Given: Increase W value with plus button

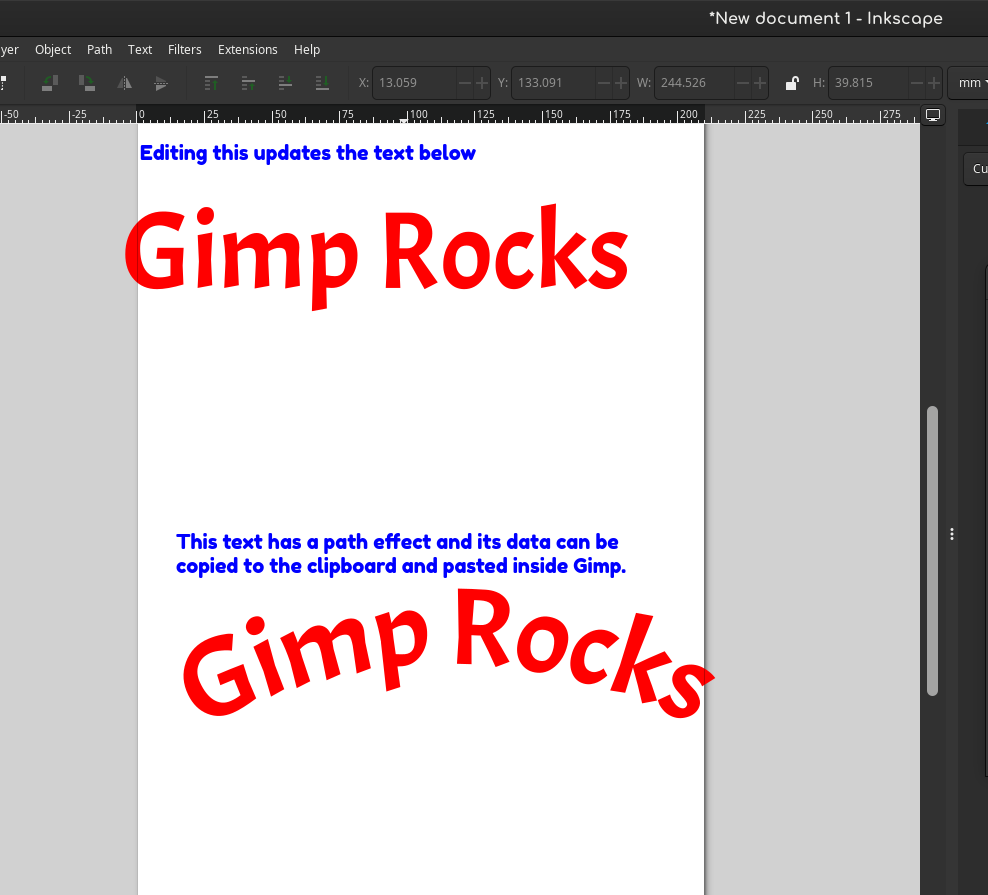Looking at the screenshot, I should tap(760, 83).
